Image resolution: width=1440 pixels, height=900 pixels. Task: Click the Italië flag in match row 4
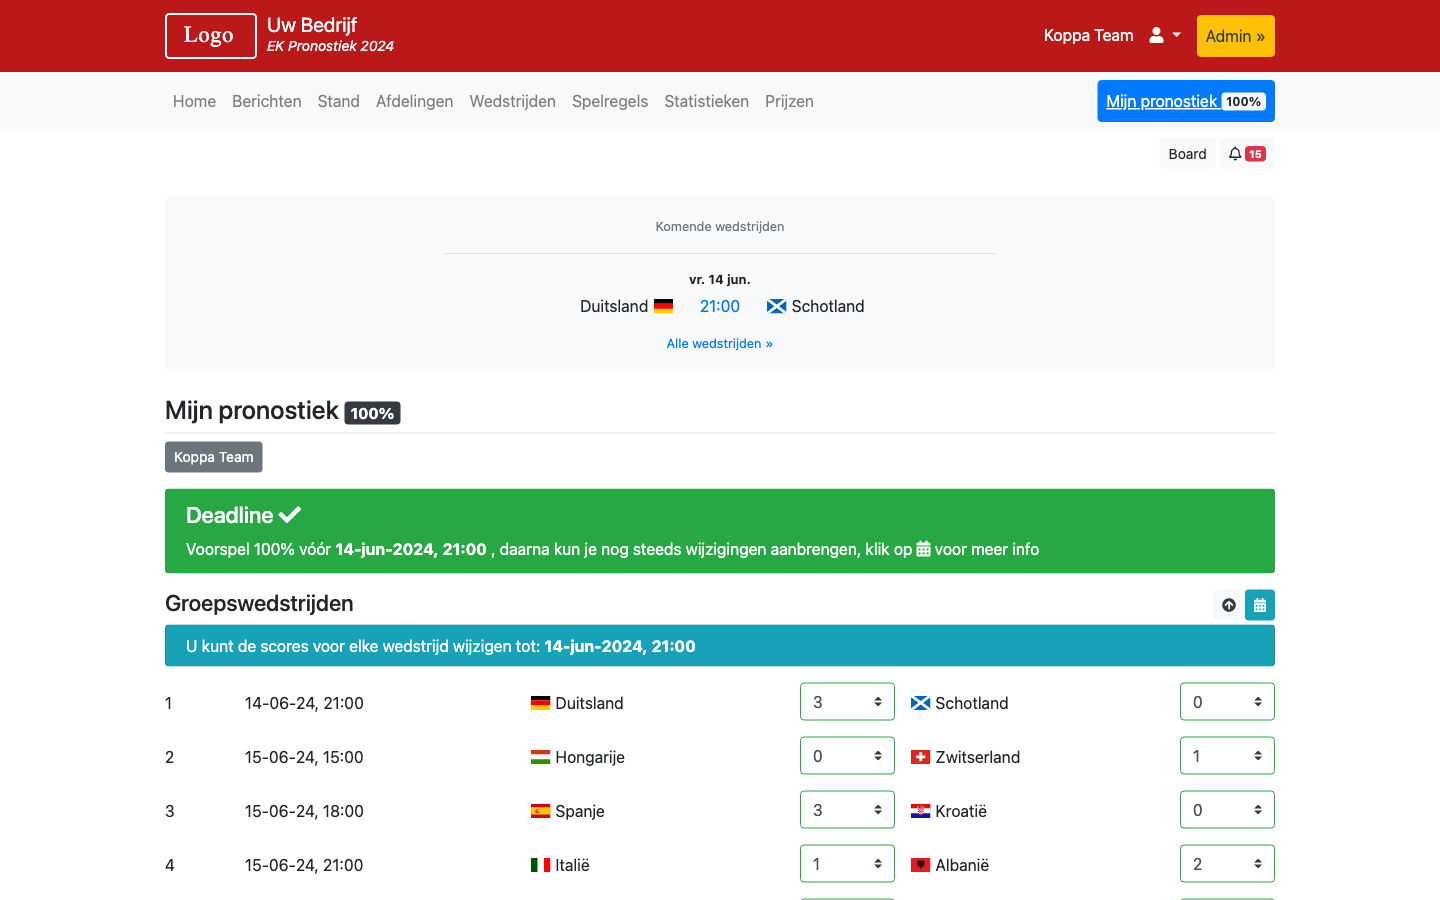[540, 865]
